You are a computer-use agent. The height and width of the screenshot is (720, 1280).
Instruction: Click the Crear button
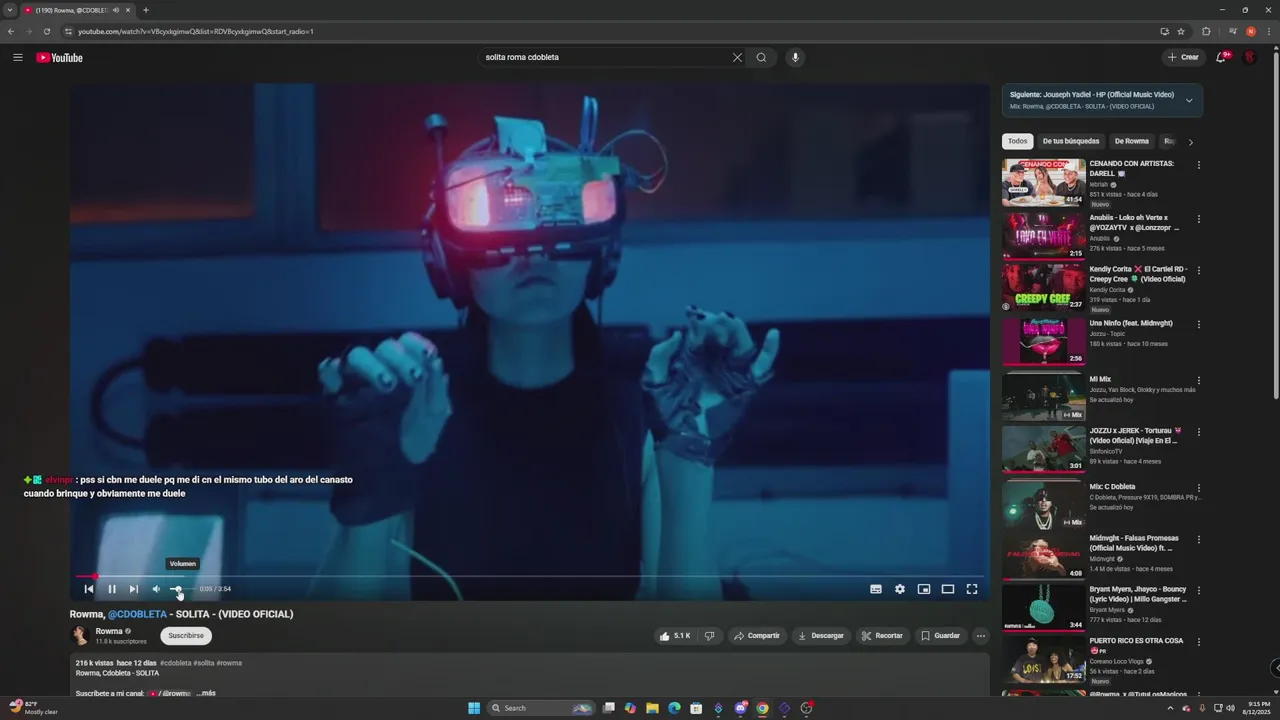point(1183,57)
